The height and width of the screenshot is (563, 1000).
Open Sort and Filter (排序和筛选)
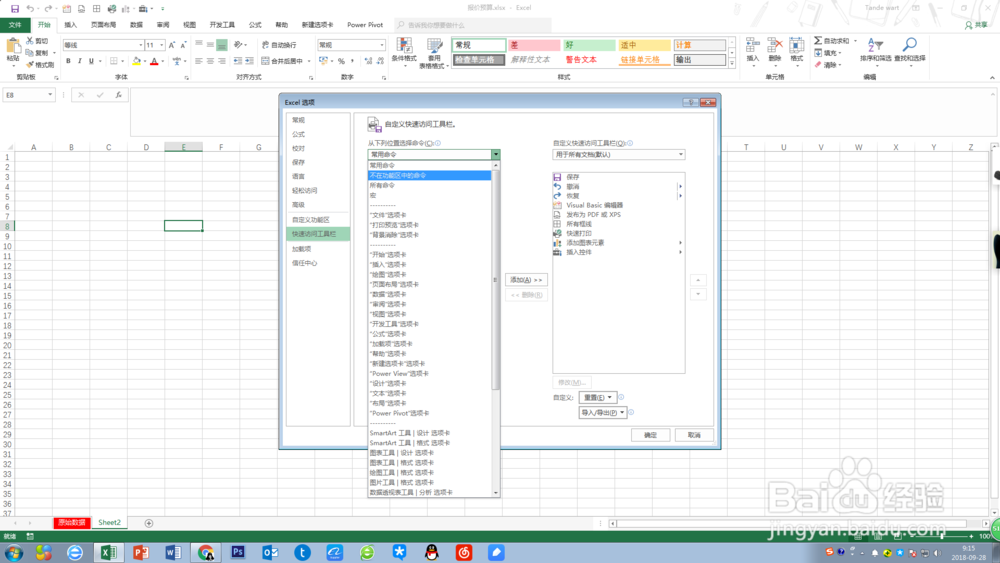876,50
